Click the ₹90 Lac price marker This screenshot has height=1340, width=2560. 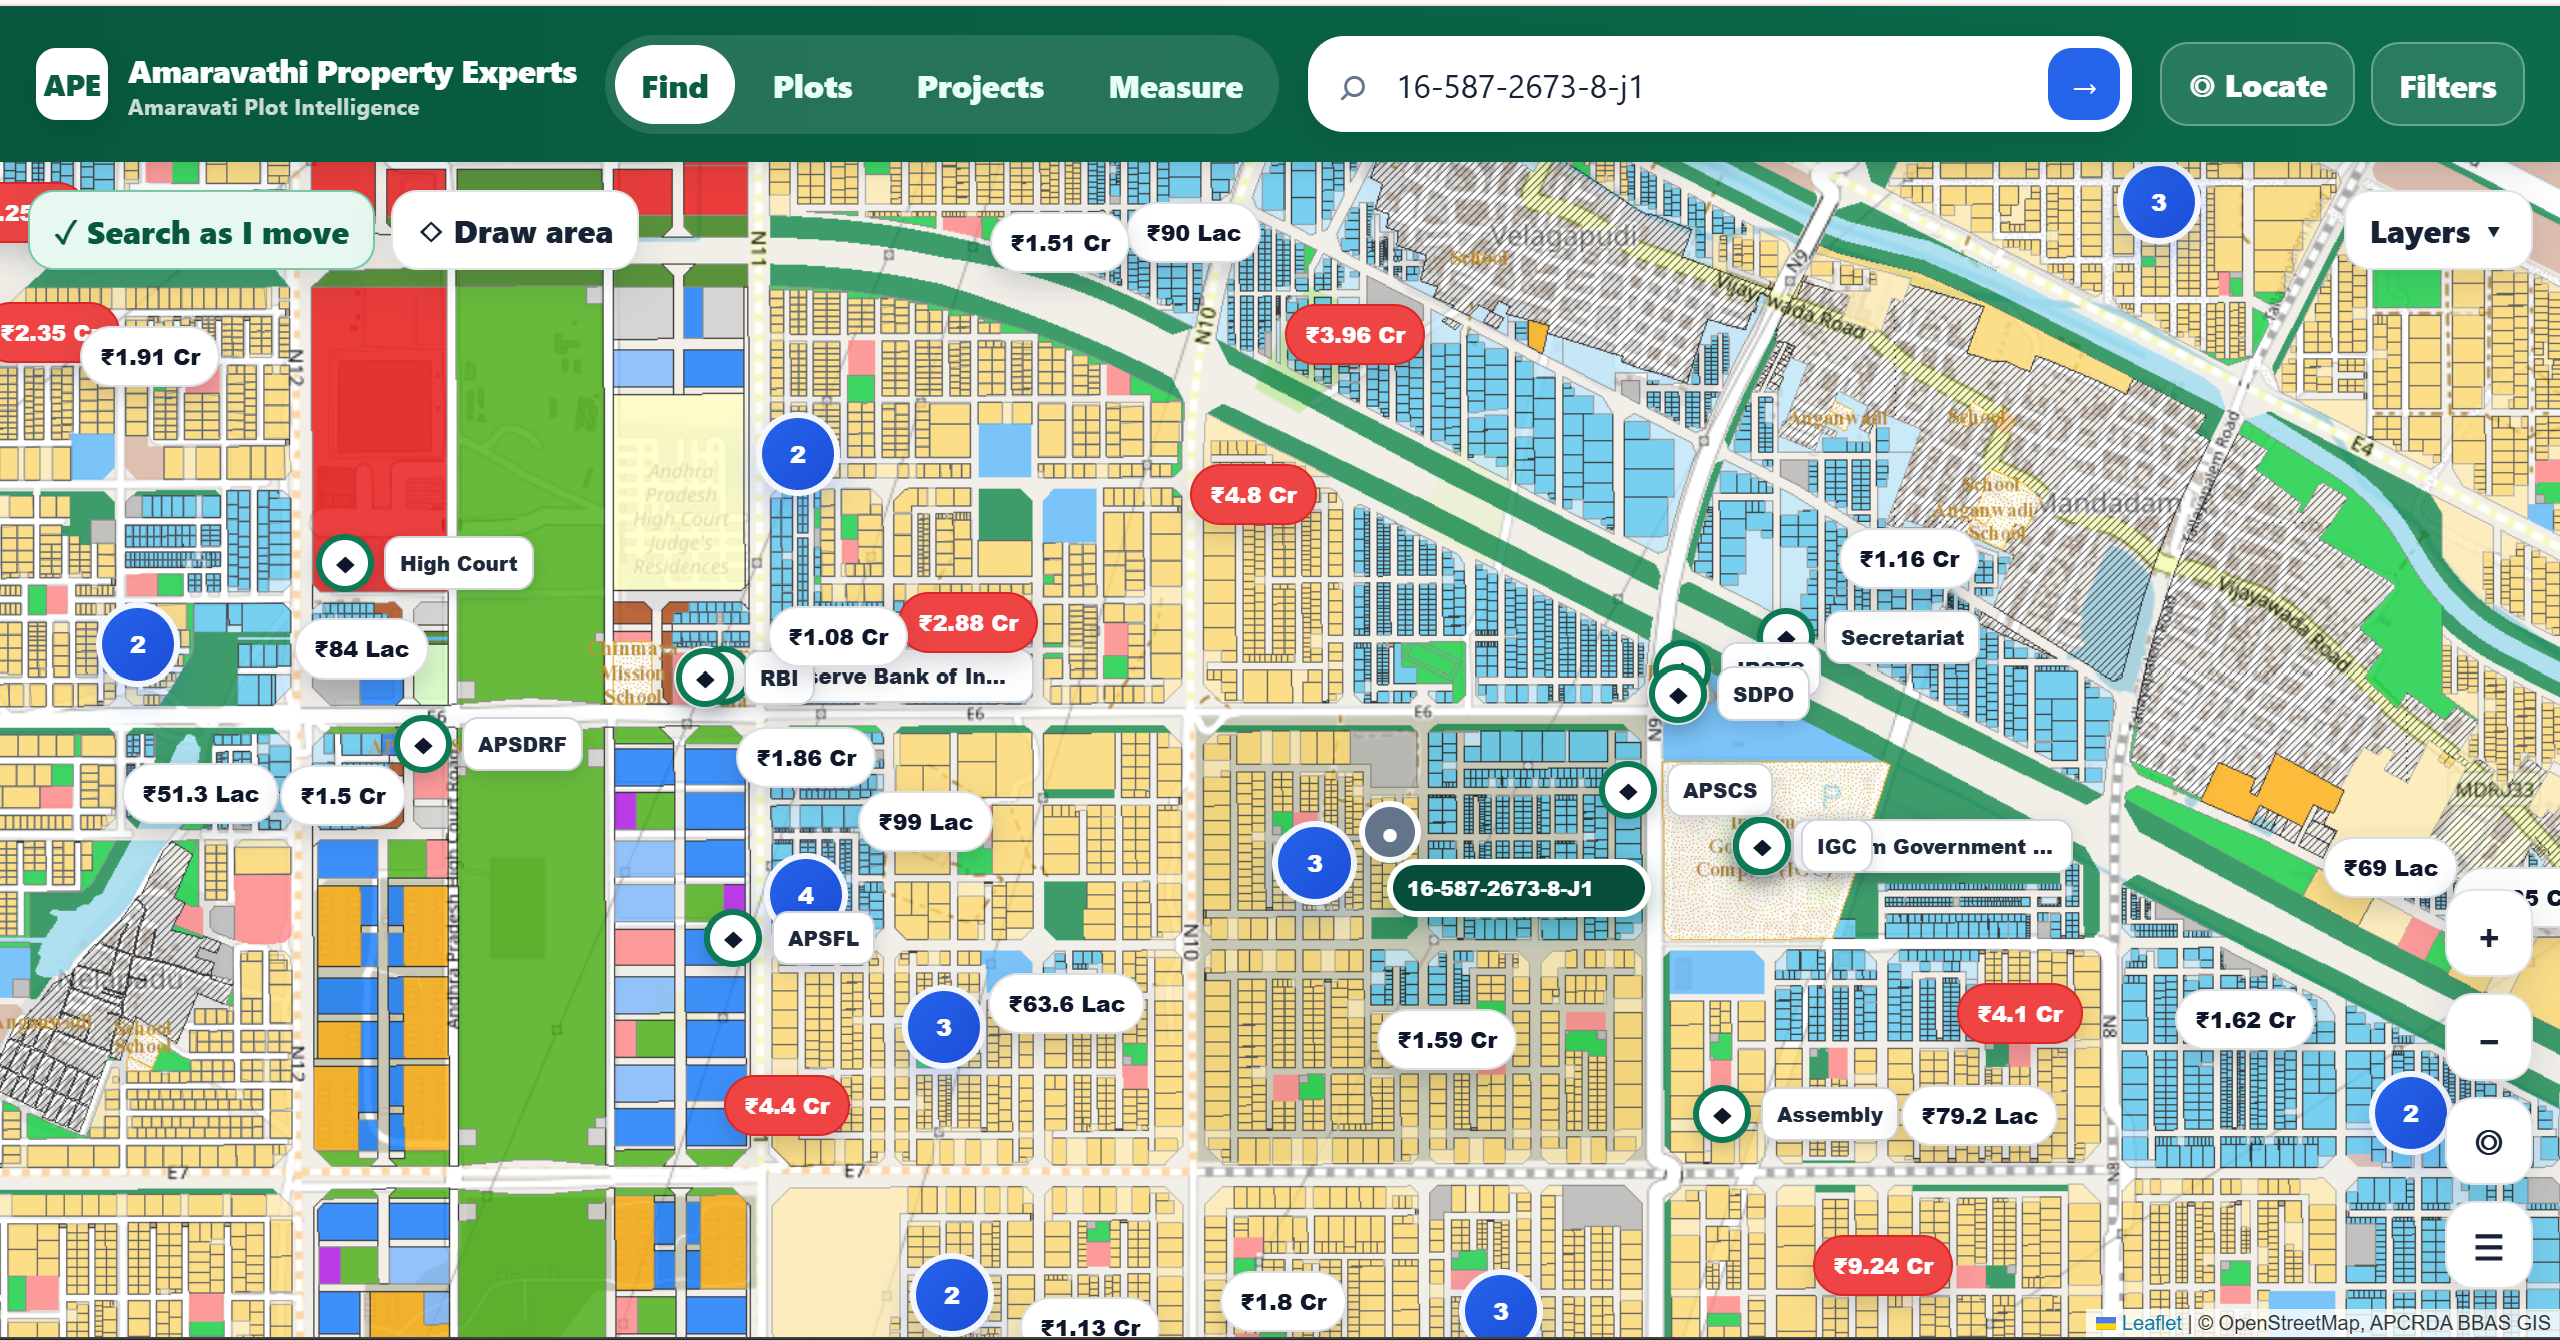click(x=1193, y=233)
